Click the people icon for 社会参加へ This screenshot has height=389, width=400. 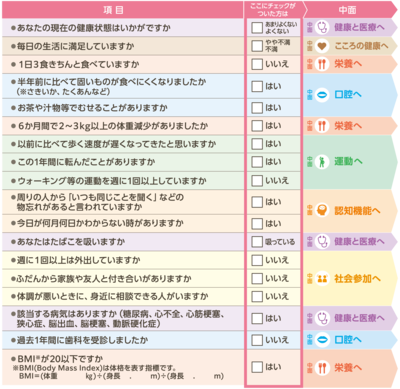point(322,279)
